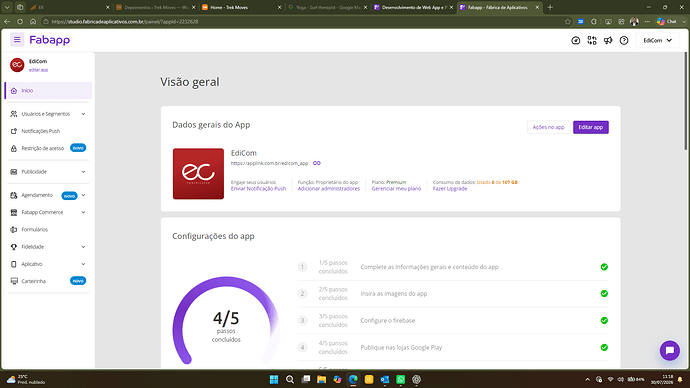This screenshot has height=388, width=690.
Task: Expand the Publicidade sidebar section
Action: [48, 172]
